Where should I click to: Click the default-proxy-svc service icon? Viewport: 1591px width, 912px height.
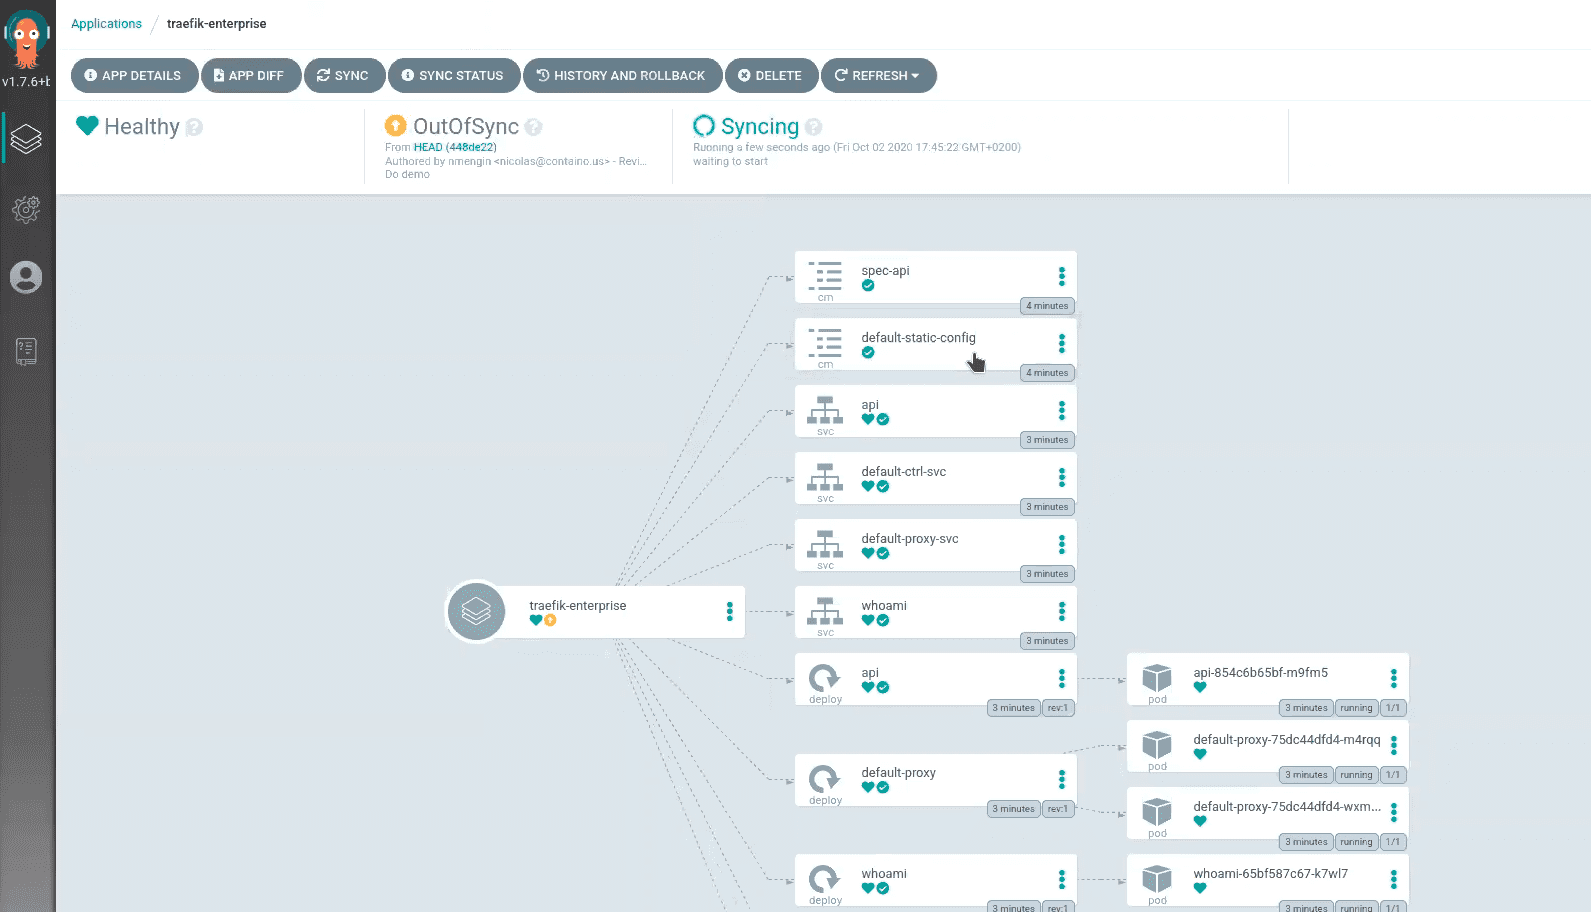[825, 543]
